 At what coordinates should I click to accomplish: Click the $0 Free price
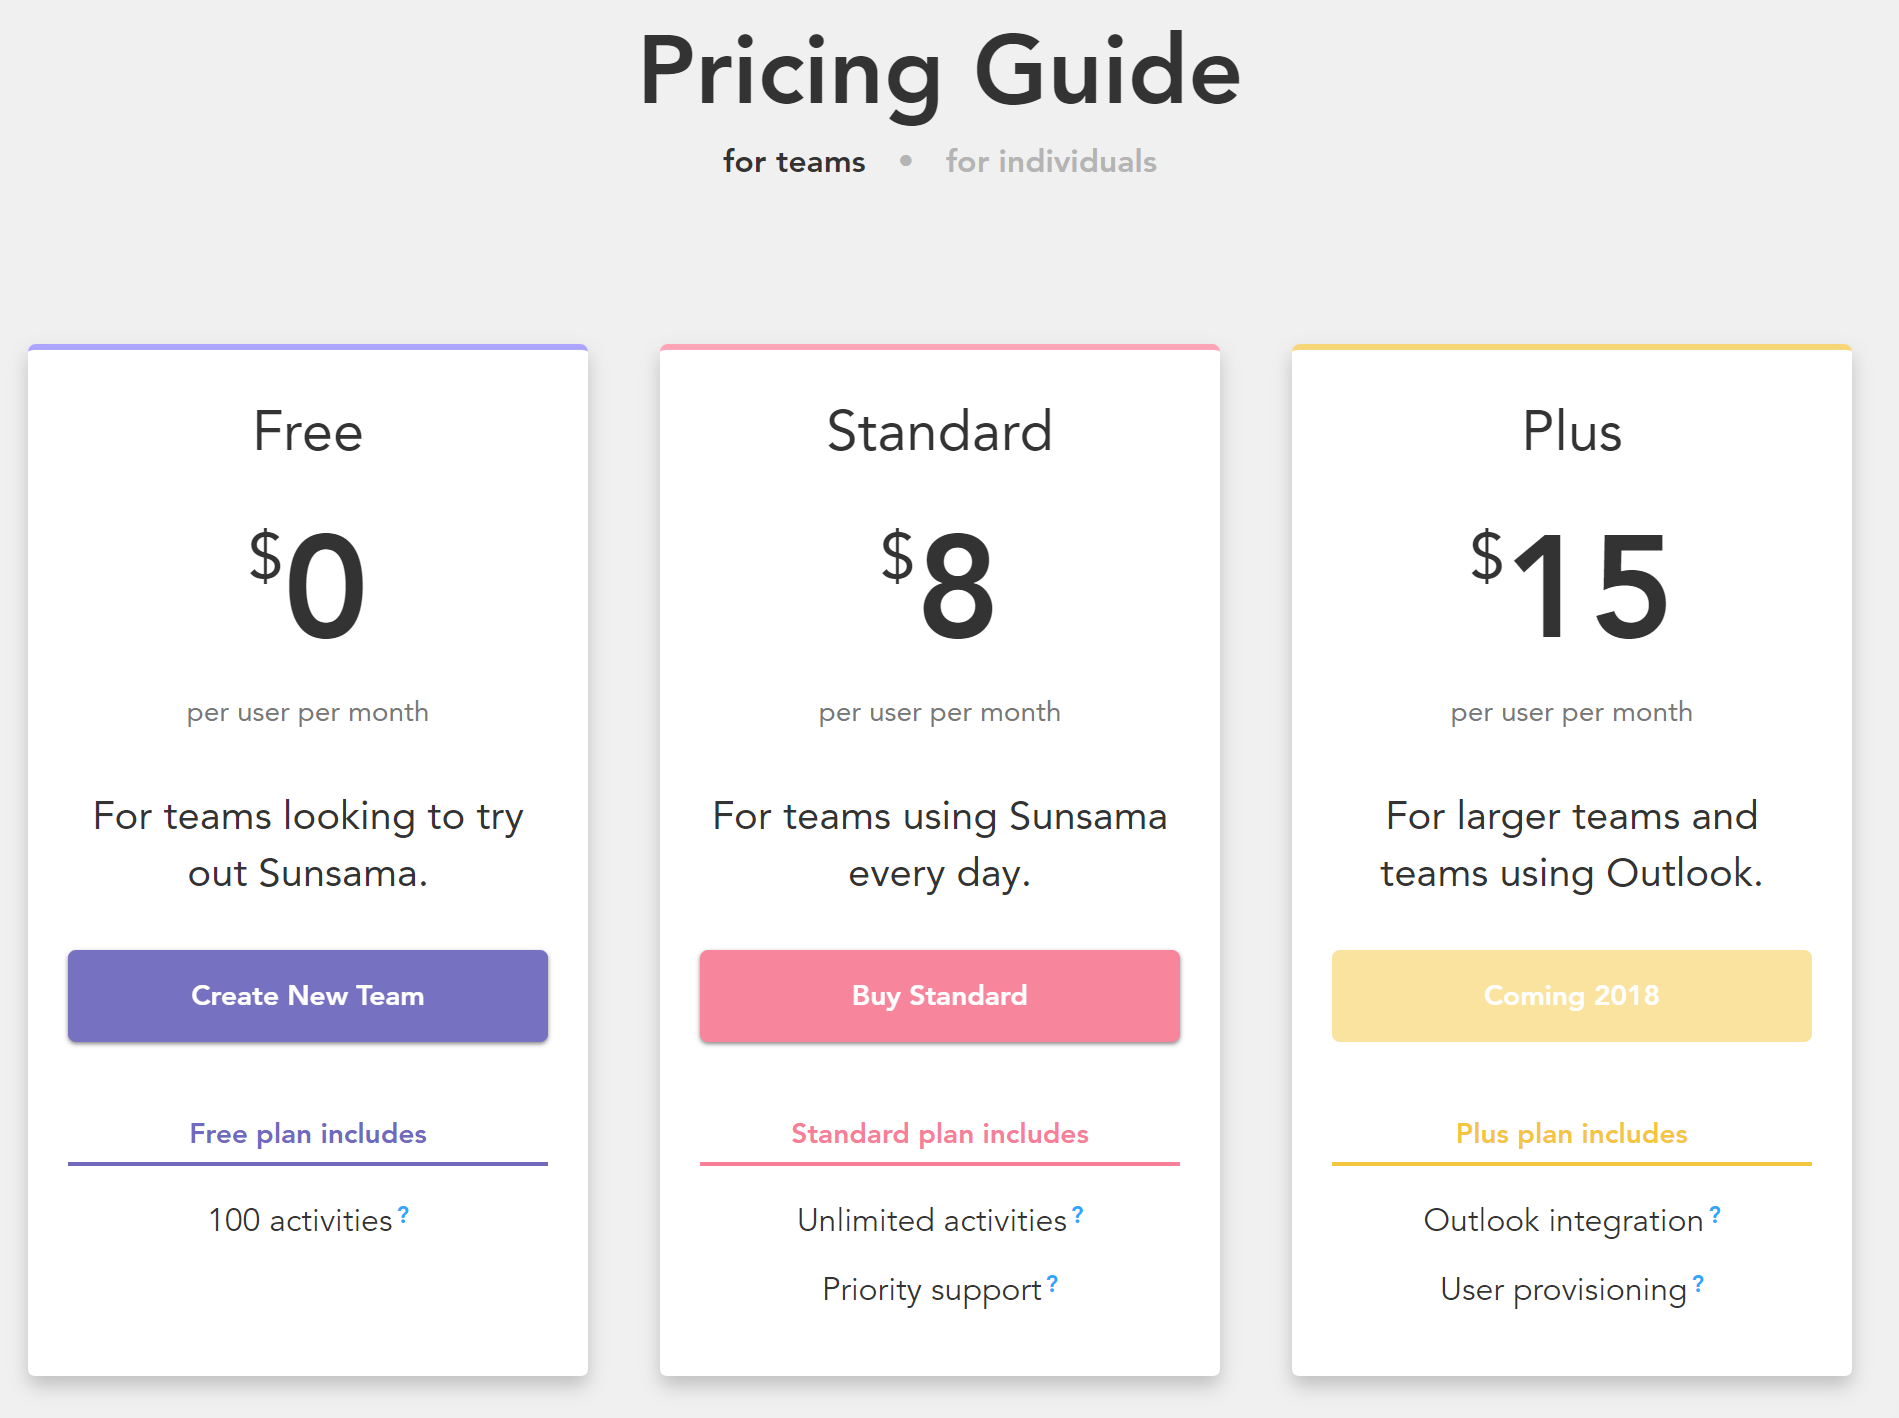(308, 585)
